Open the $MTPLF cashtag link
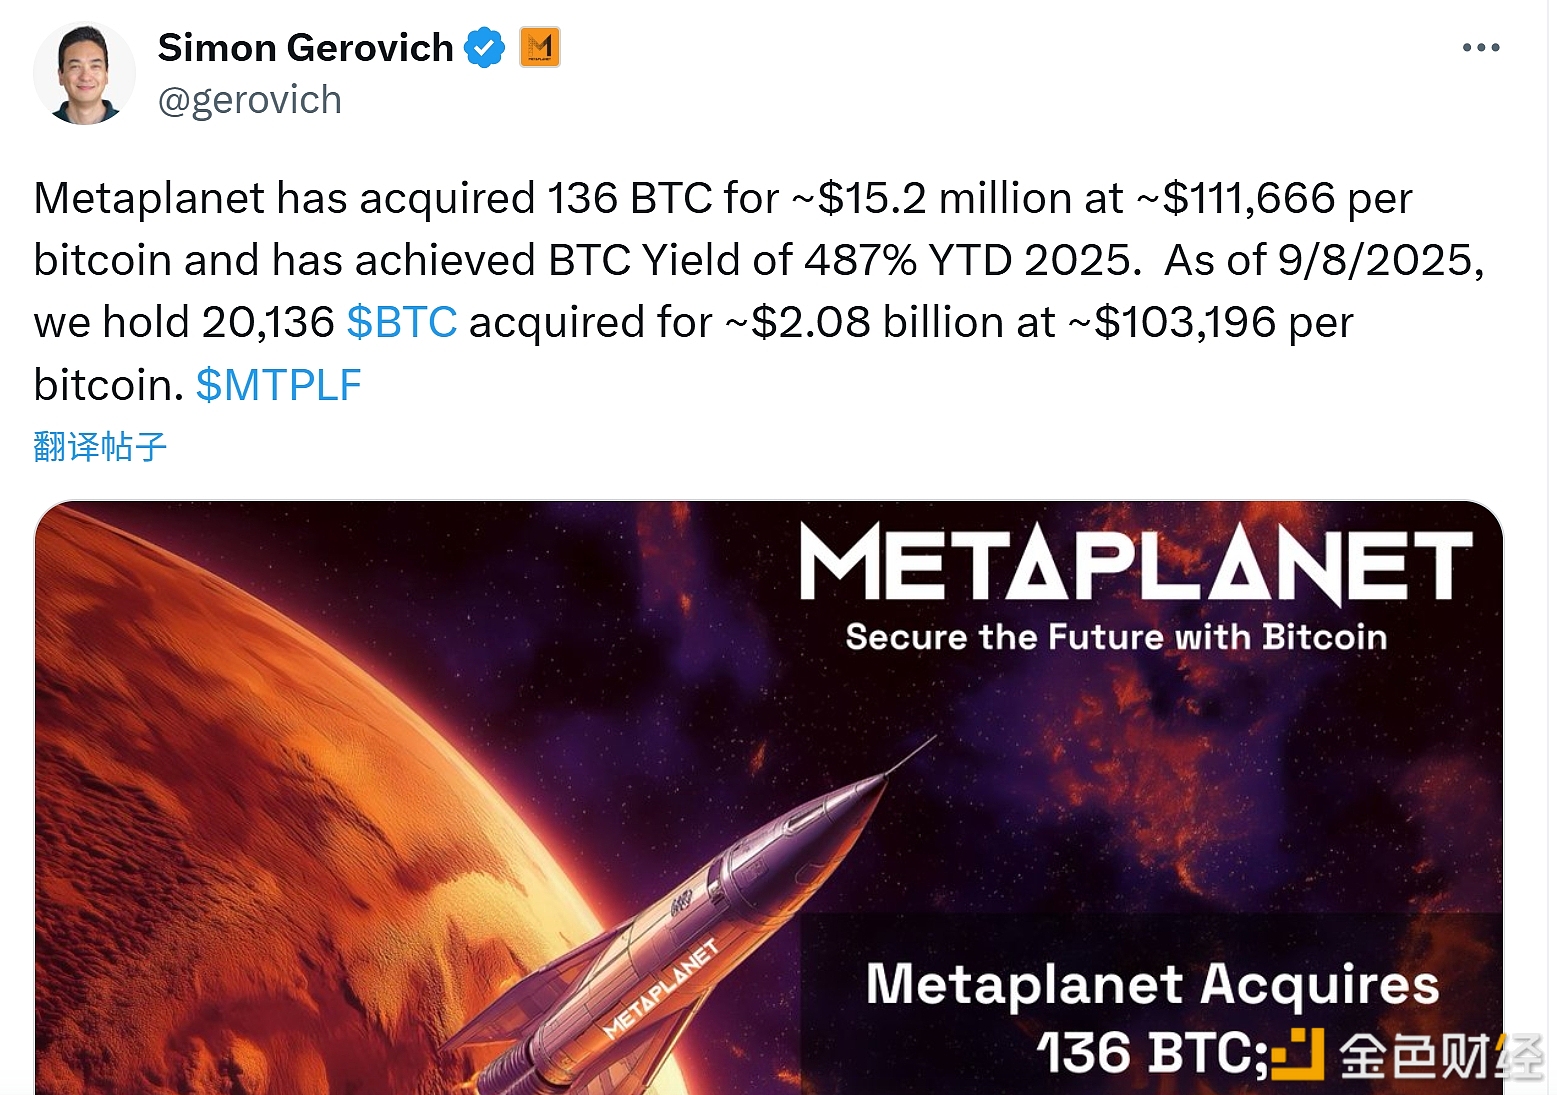The width and height of the screenshot is (1557, 1095). pyautogui.click(x=278, y=385)
